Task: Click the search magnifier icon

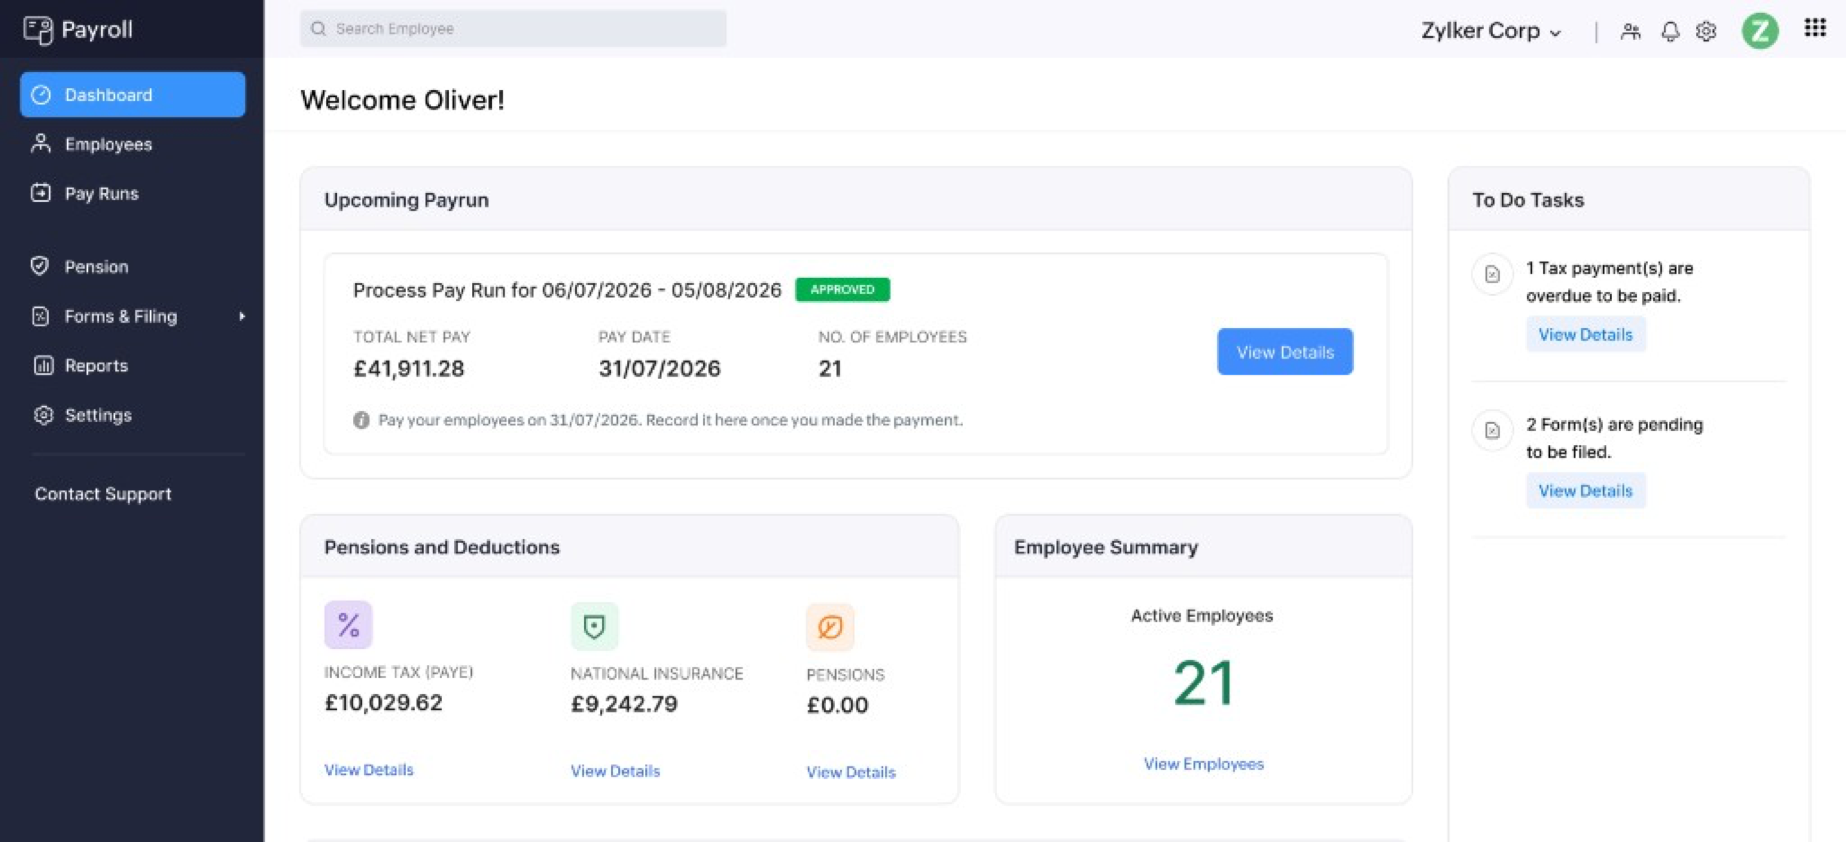Action: pyautogui.click(x=318, y=29)
